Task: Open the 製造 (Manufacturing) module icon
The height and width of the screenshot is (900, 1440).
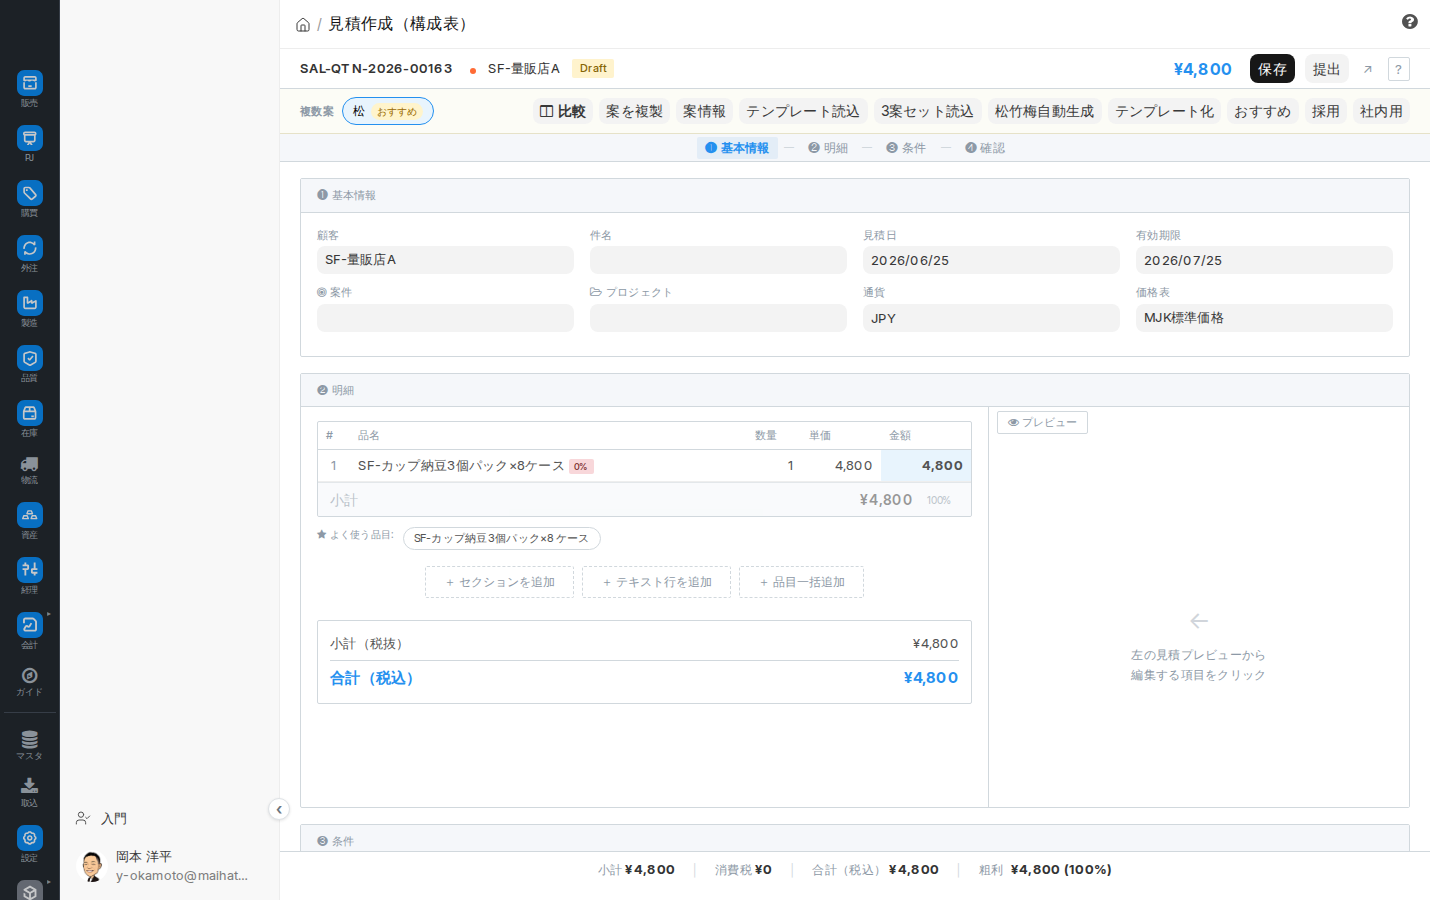Action: coord(30,303)
